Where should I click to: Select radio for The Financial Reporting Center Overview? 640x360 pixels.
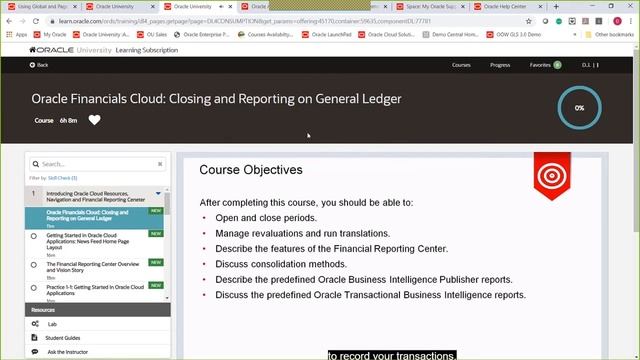point(34,265)
